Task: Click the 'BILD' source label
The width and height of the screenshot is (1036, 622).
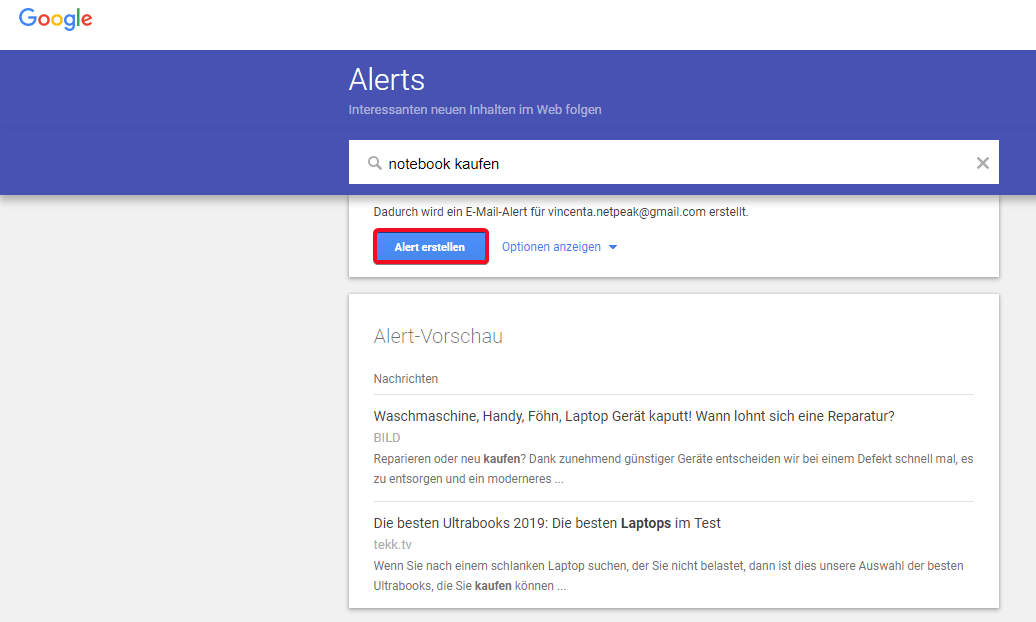Action: click(x=387, y=438)
